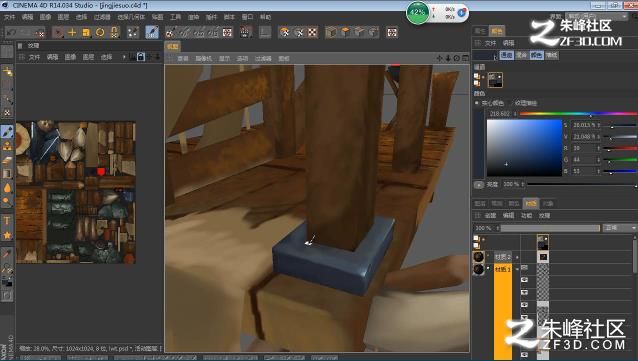Toggle the third highlighted (颜色) mode button

[x=536, y=55]
